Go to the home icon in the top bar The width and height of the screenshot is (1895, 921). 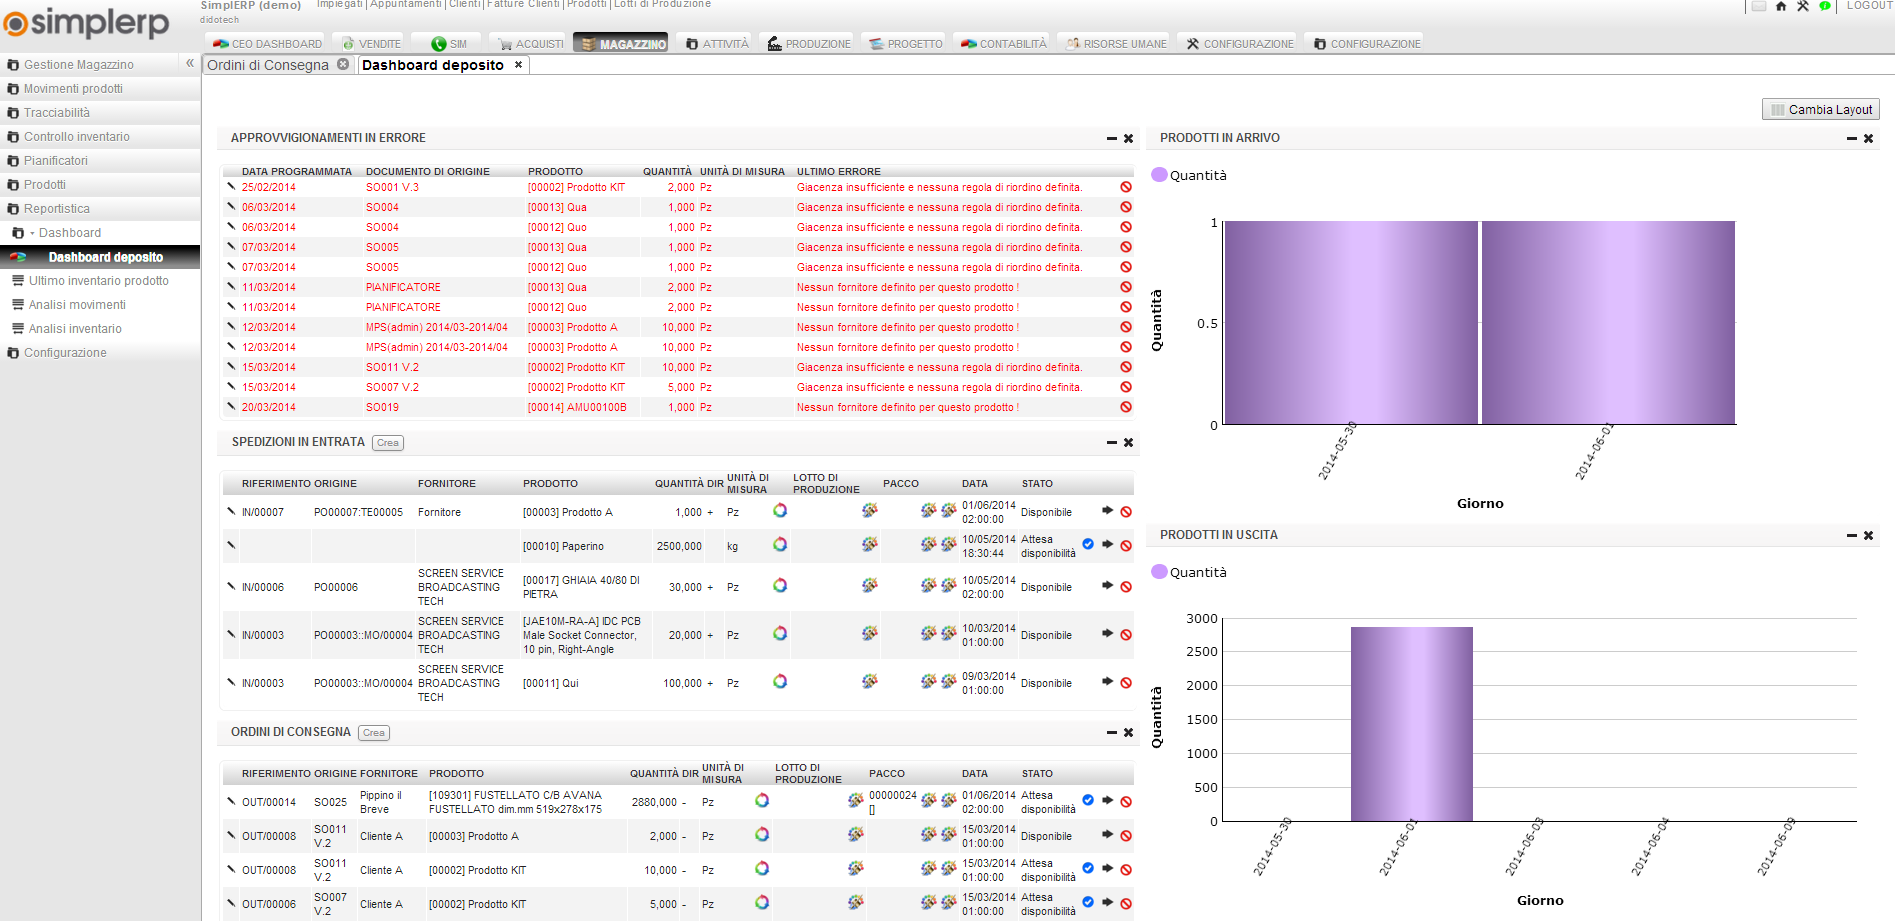(x=1781, y=6)
